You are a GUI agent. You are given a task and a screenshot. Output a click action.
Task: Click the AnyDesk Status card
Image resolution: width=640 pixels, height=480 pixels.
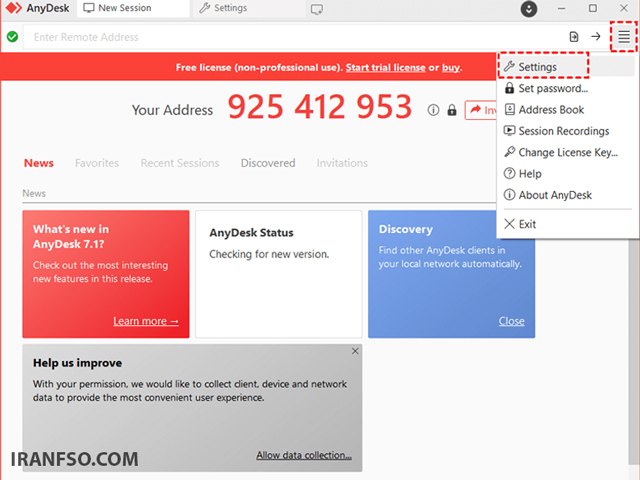click(279, 274)
